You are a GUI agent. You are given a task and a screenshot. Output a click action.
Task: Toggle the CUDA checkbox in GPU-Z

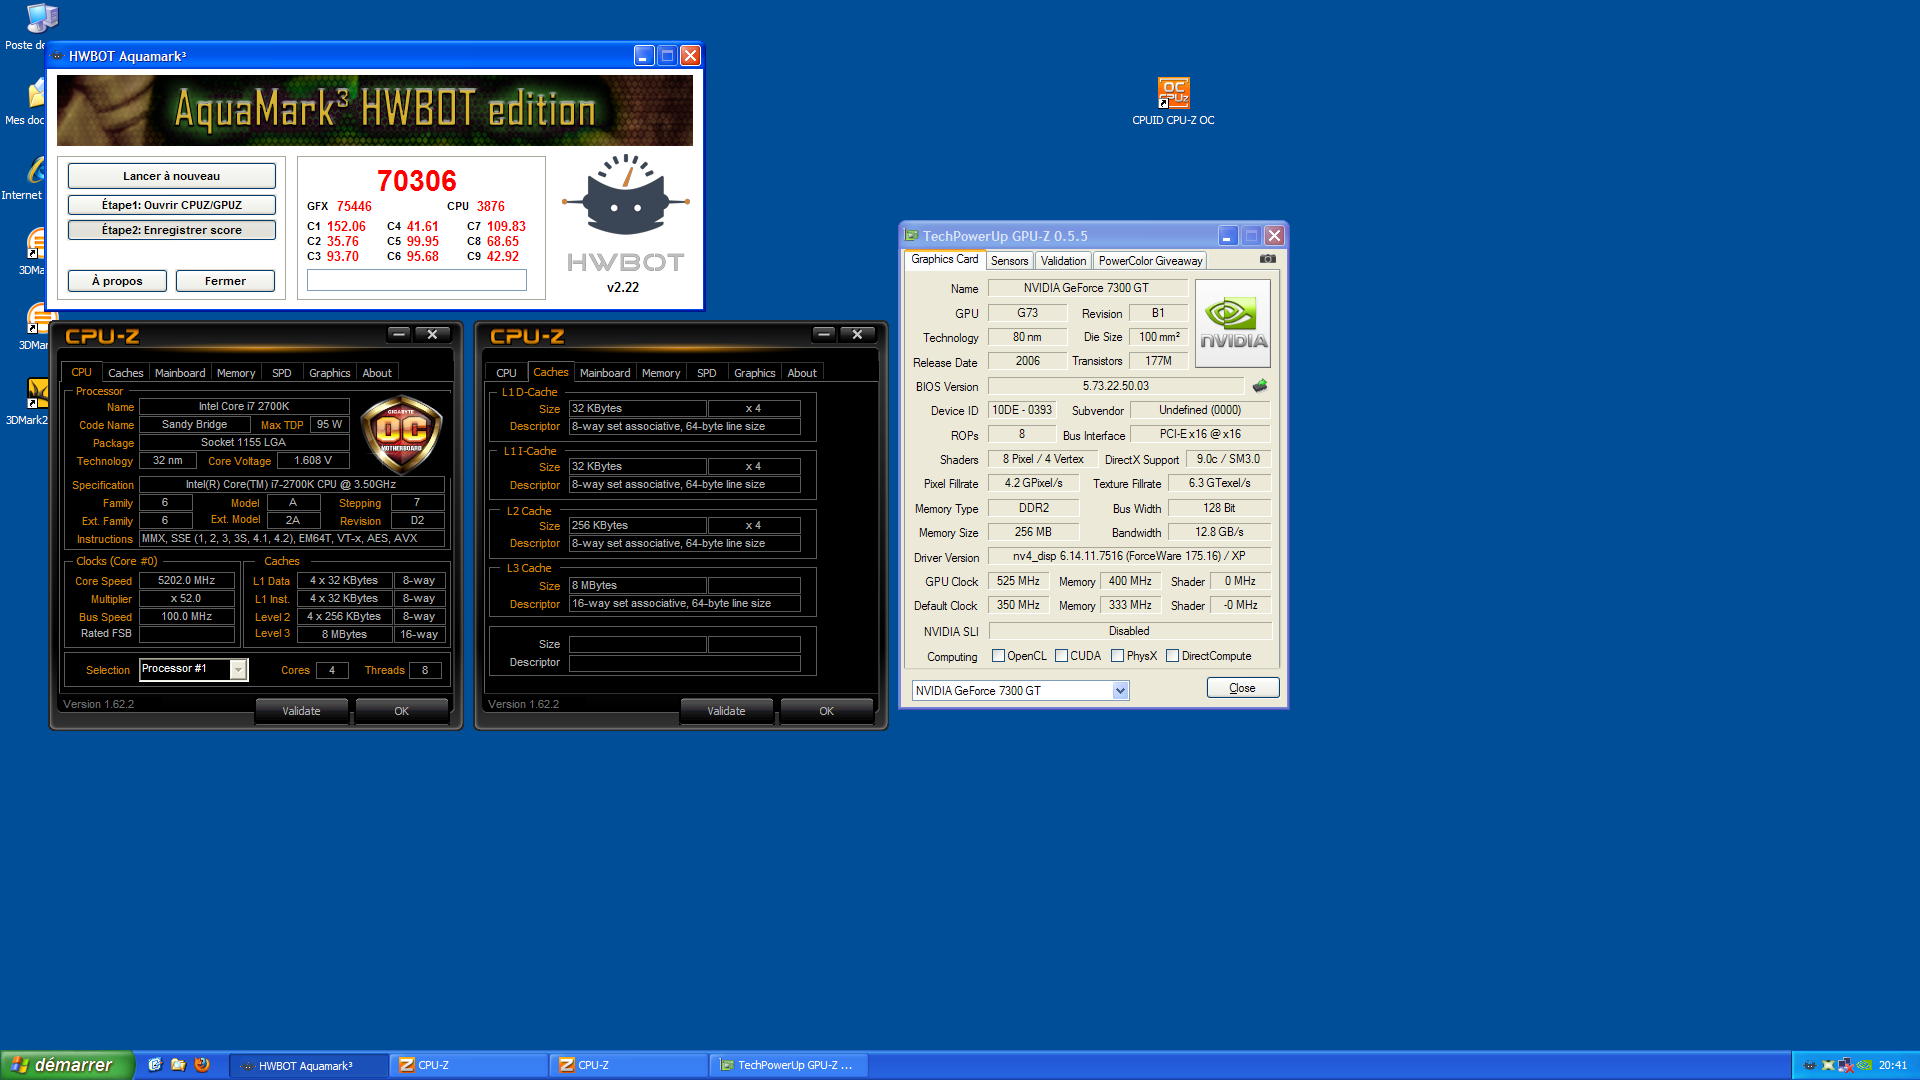(x=1061, y=656)
